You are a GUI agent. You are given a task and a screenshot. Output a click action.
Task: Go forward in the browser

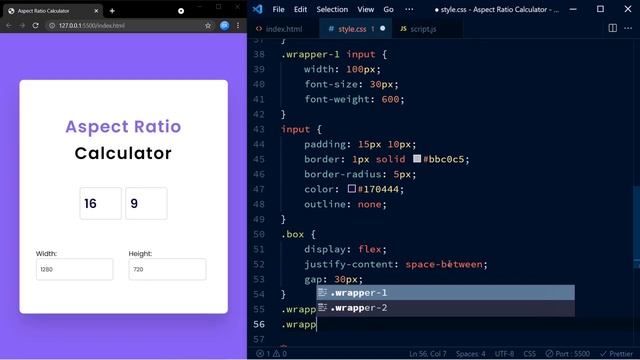[22, 25]
